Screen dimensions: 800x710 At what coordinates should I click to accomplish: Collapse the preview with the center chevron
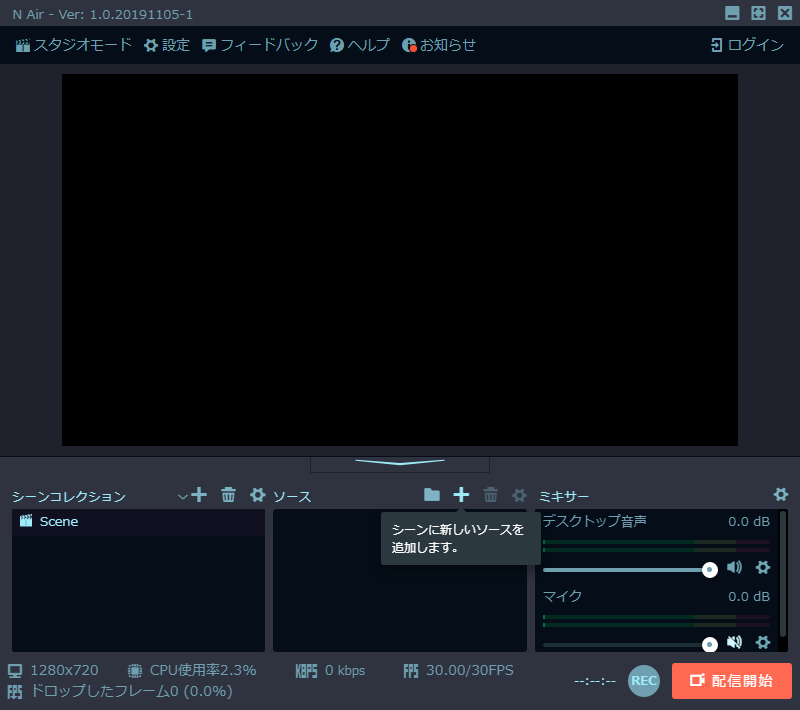tap(400, 460)
